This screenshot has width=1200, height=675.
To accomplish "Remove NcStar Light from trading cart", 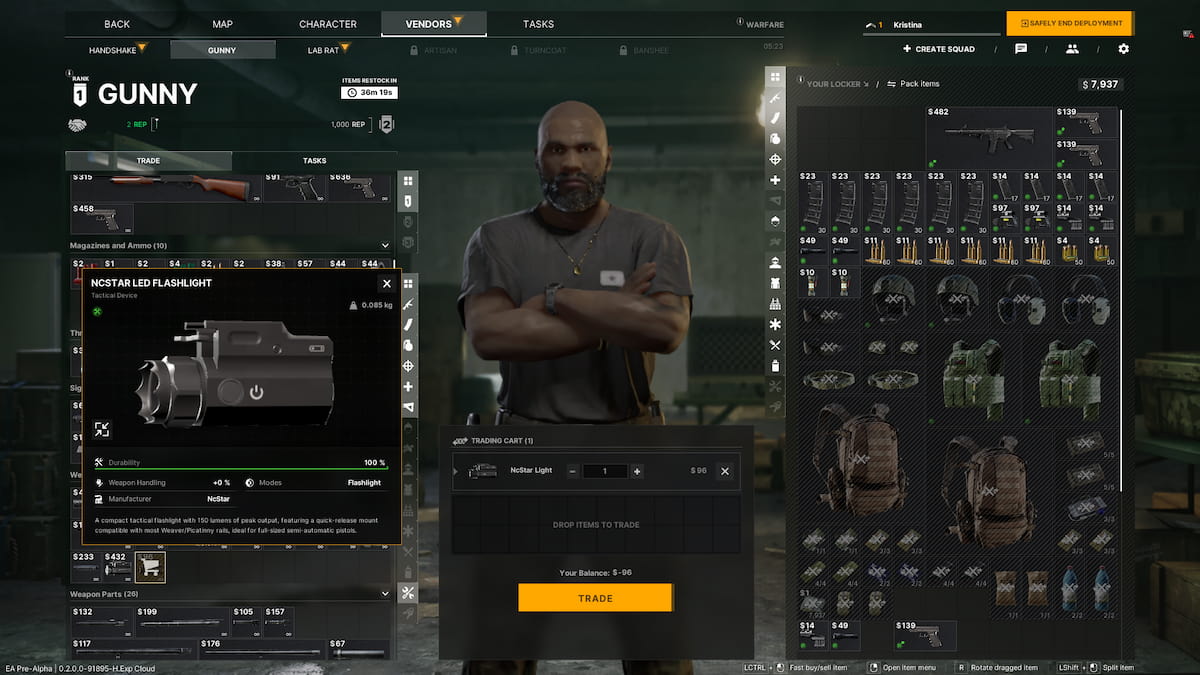I will [x=725, y=471].
